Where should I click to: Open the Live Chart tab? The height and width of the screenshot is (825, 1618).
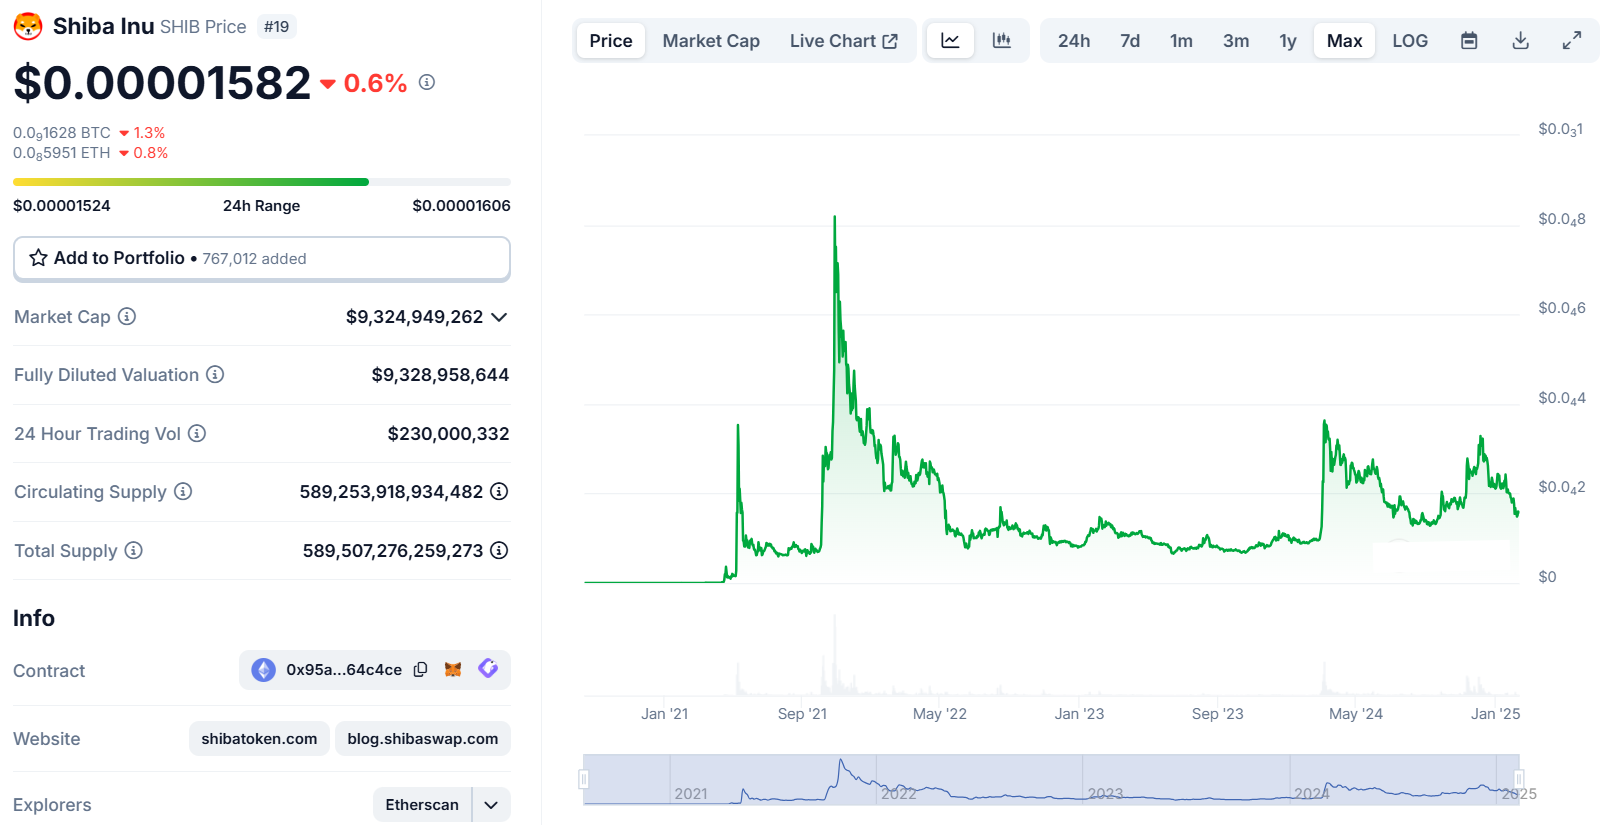[x=843, y=41]
